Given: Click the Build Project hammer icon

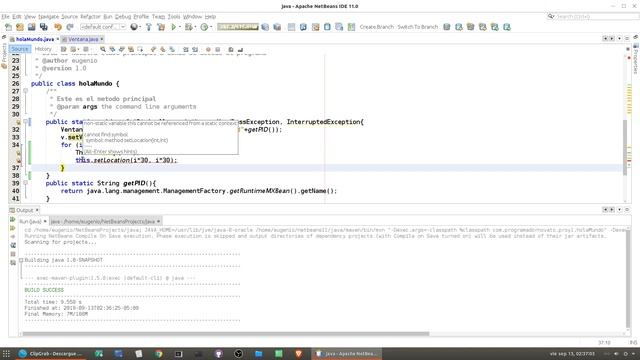Looking at the screenshot, I should point(149,27).
